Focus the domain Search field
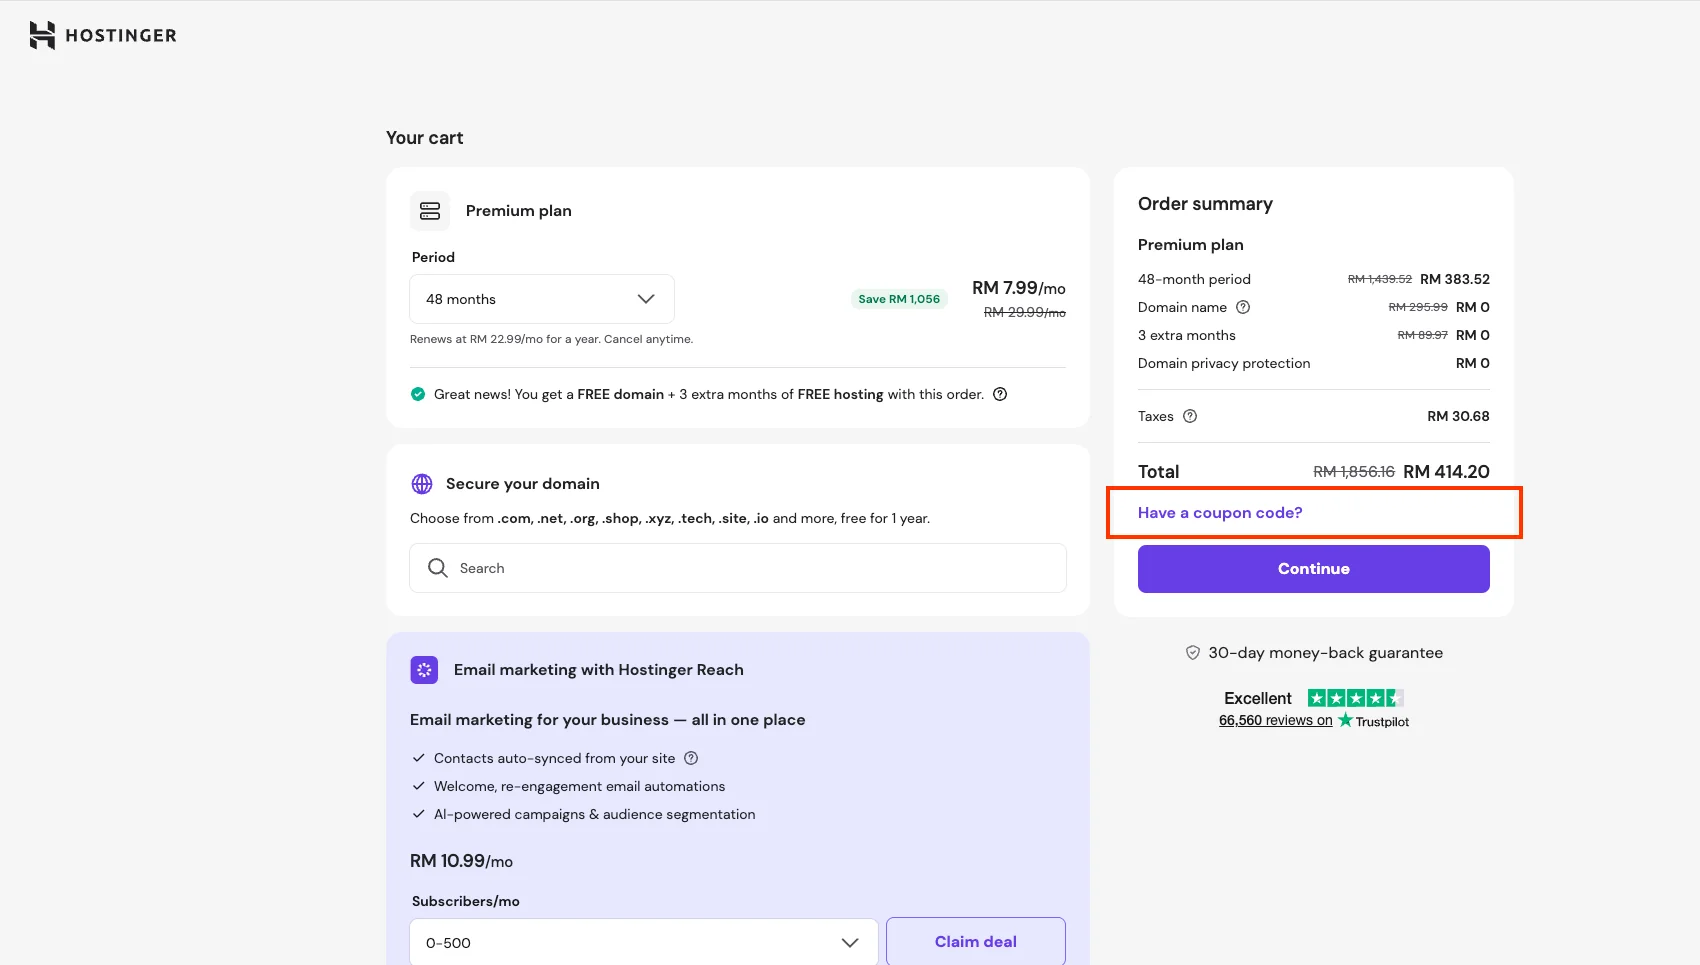The image size is (1700, 965). (x=738, y=568)
